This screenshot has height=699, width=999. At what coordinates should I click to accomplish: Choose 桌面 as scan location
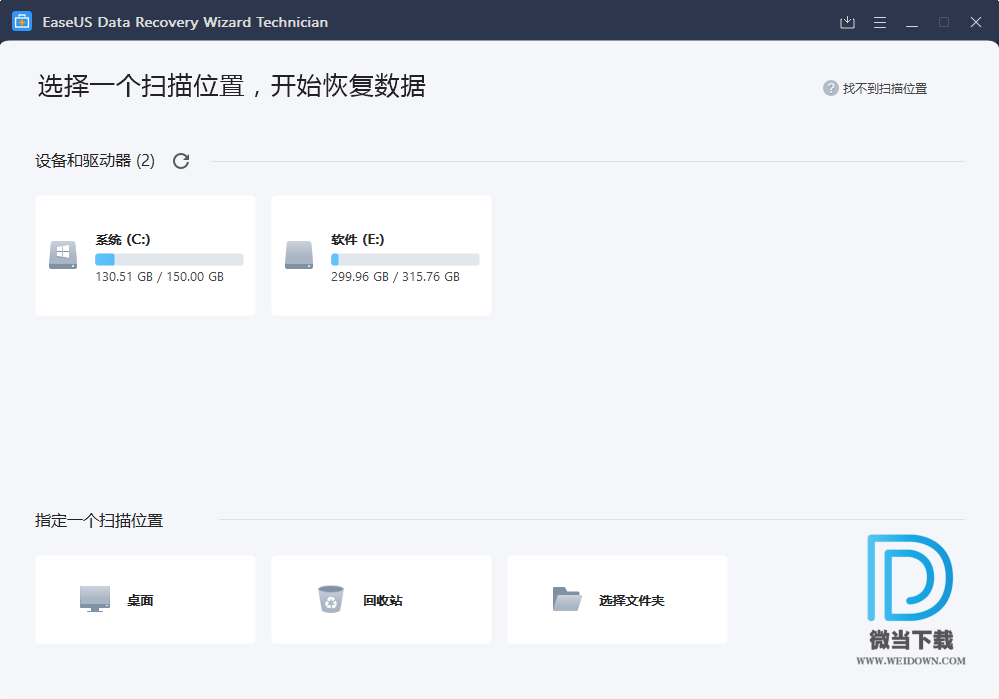tap(145, 600)
